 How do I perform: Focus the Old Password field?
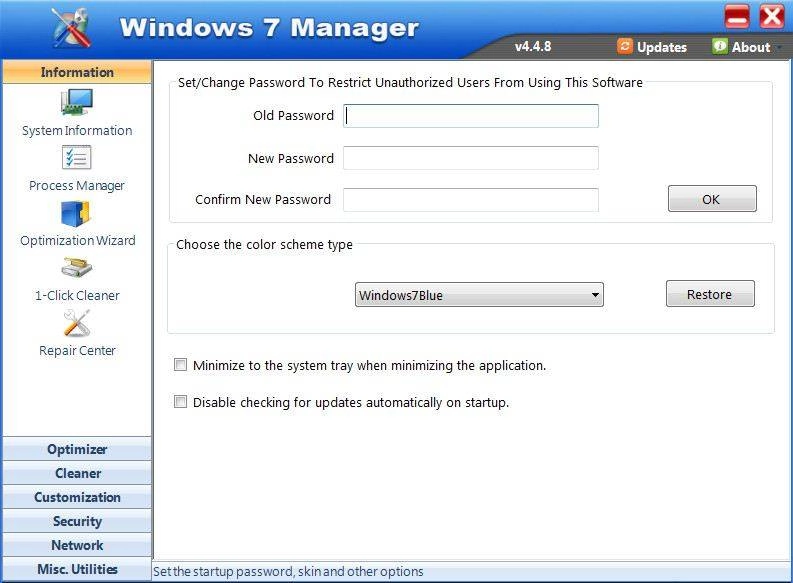click(471, 116)
